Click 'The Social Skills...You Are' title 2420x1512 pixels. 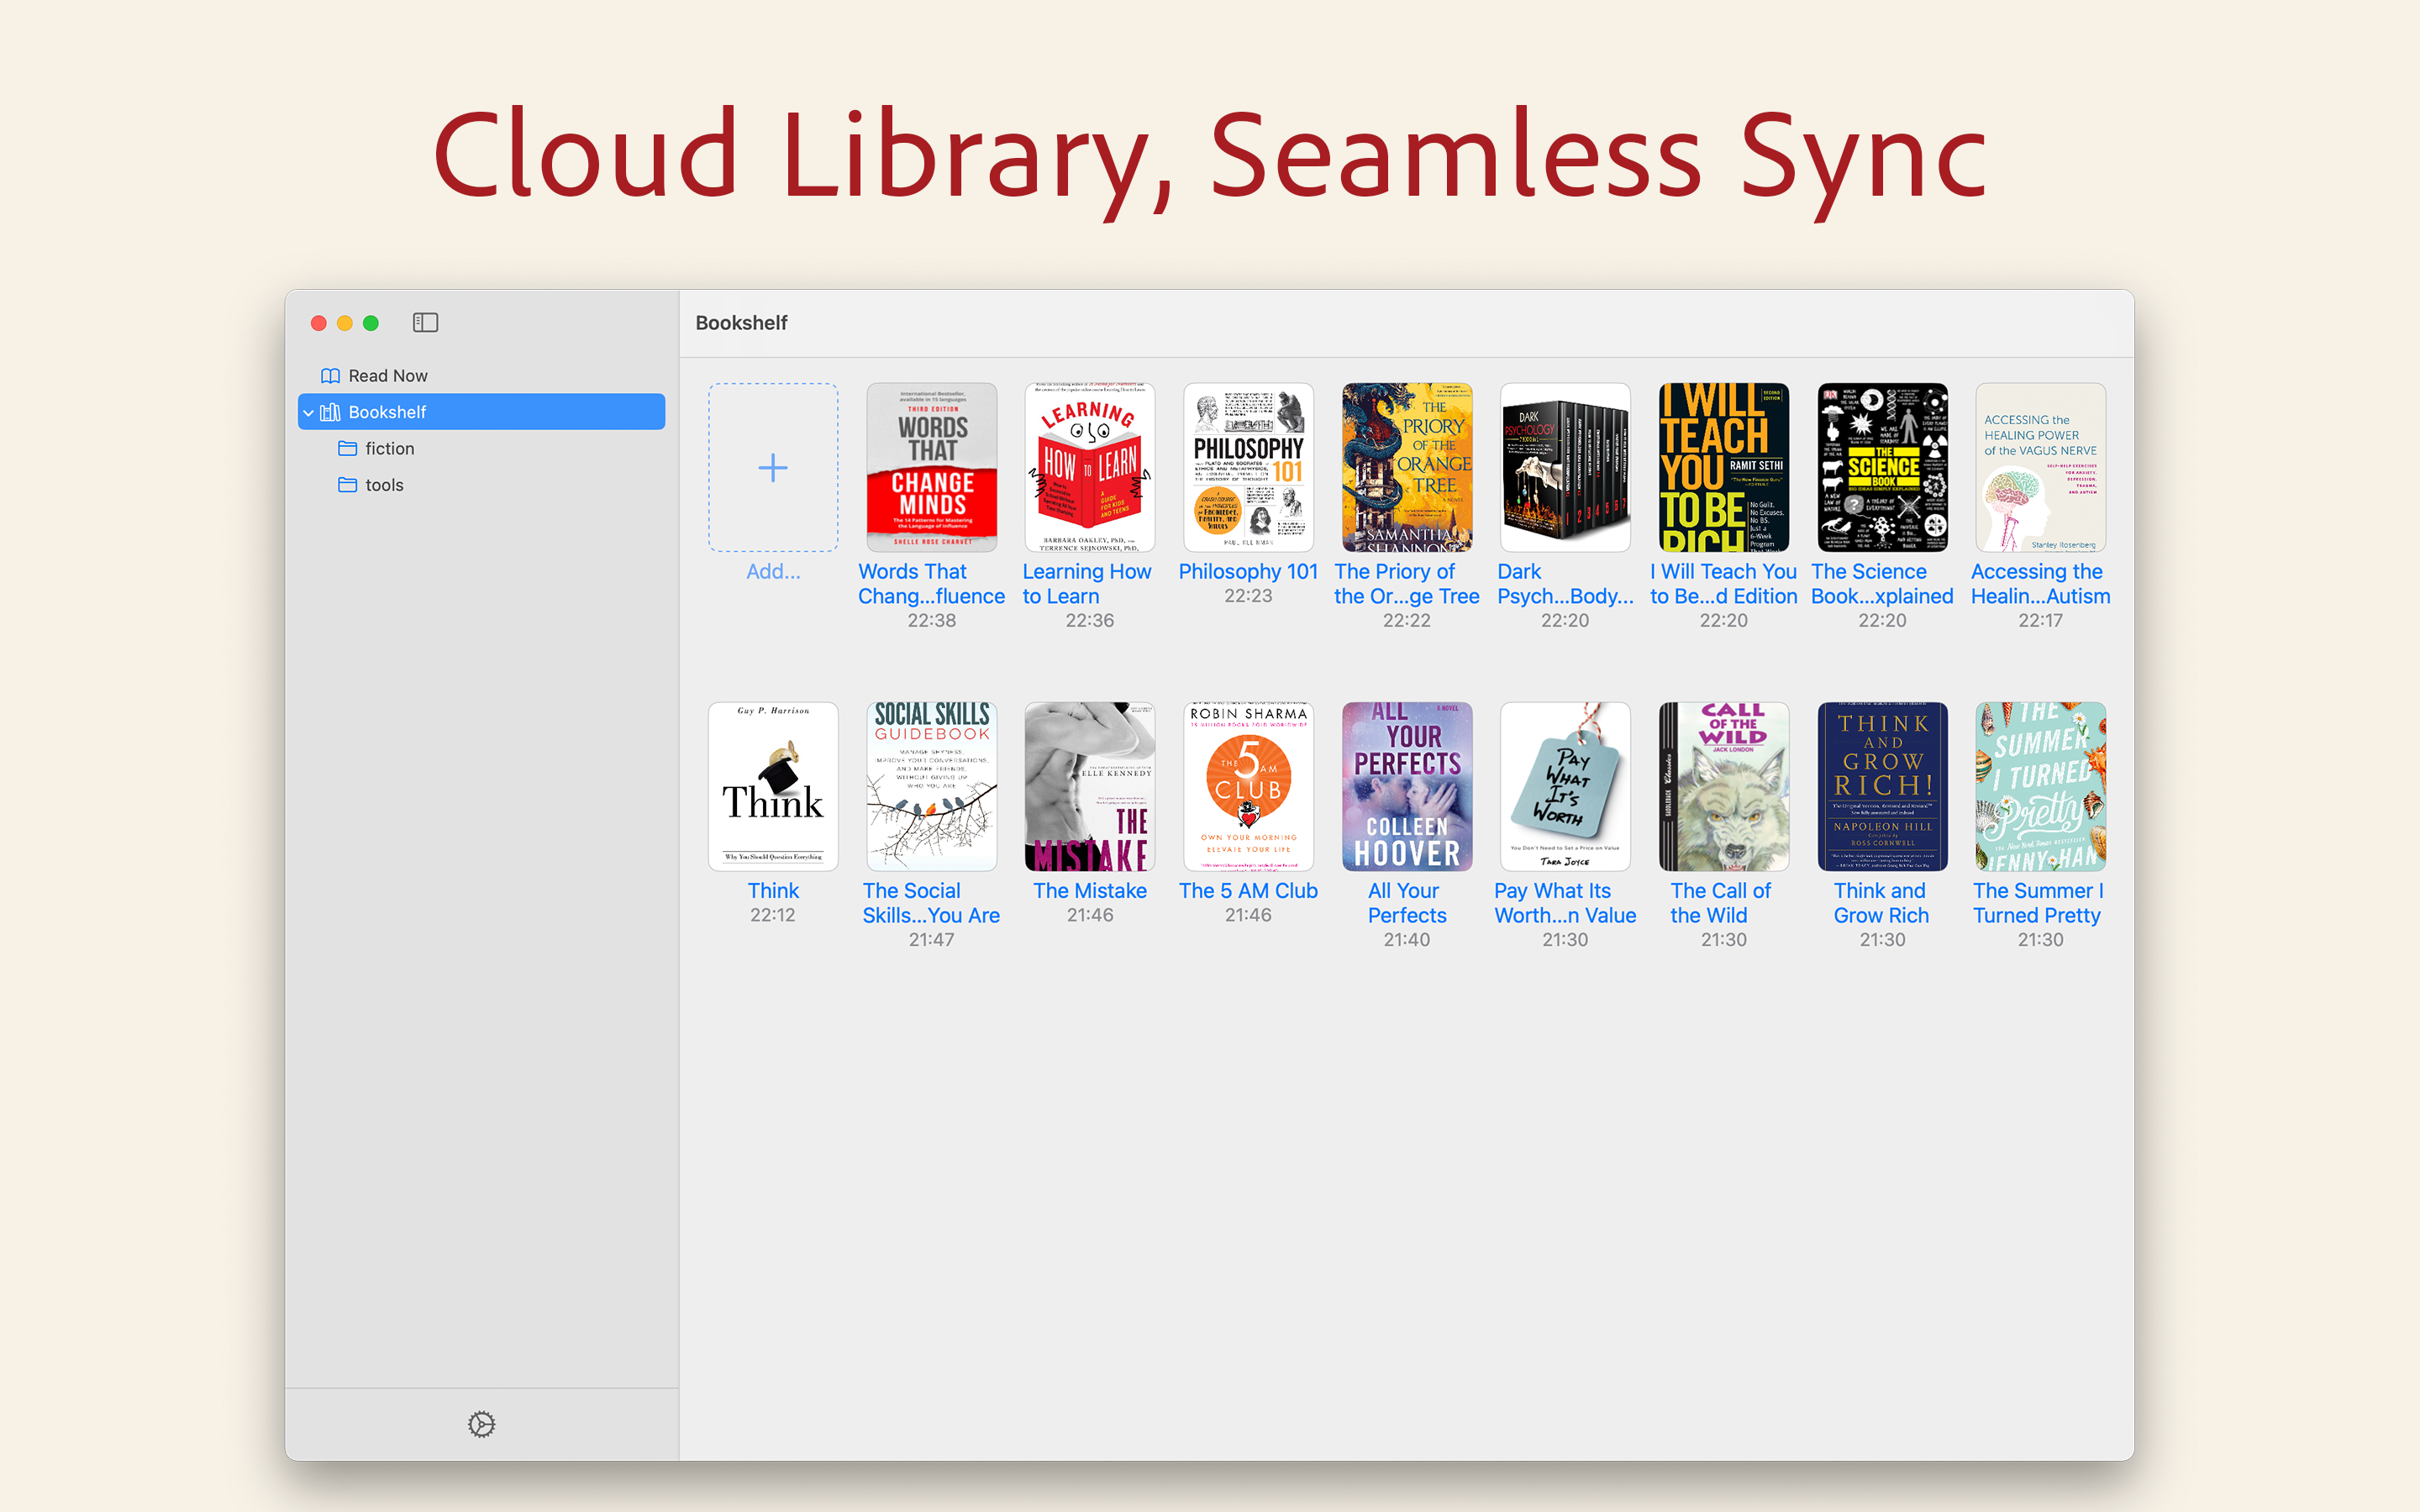pyautogui.click(x=931, y=903)
